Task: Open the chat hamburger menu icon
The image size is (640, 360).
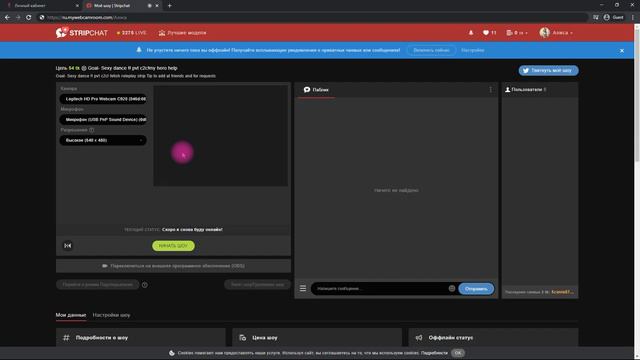Action: pyautogui.click(x=303, y=289)
